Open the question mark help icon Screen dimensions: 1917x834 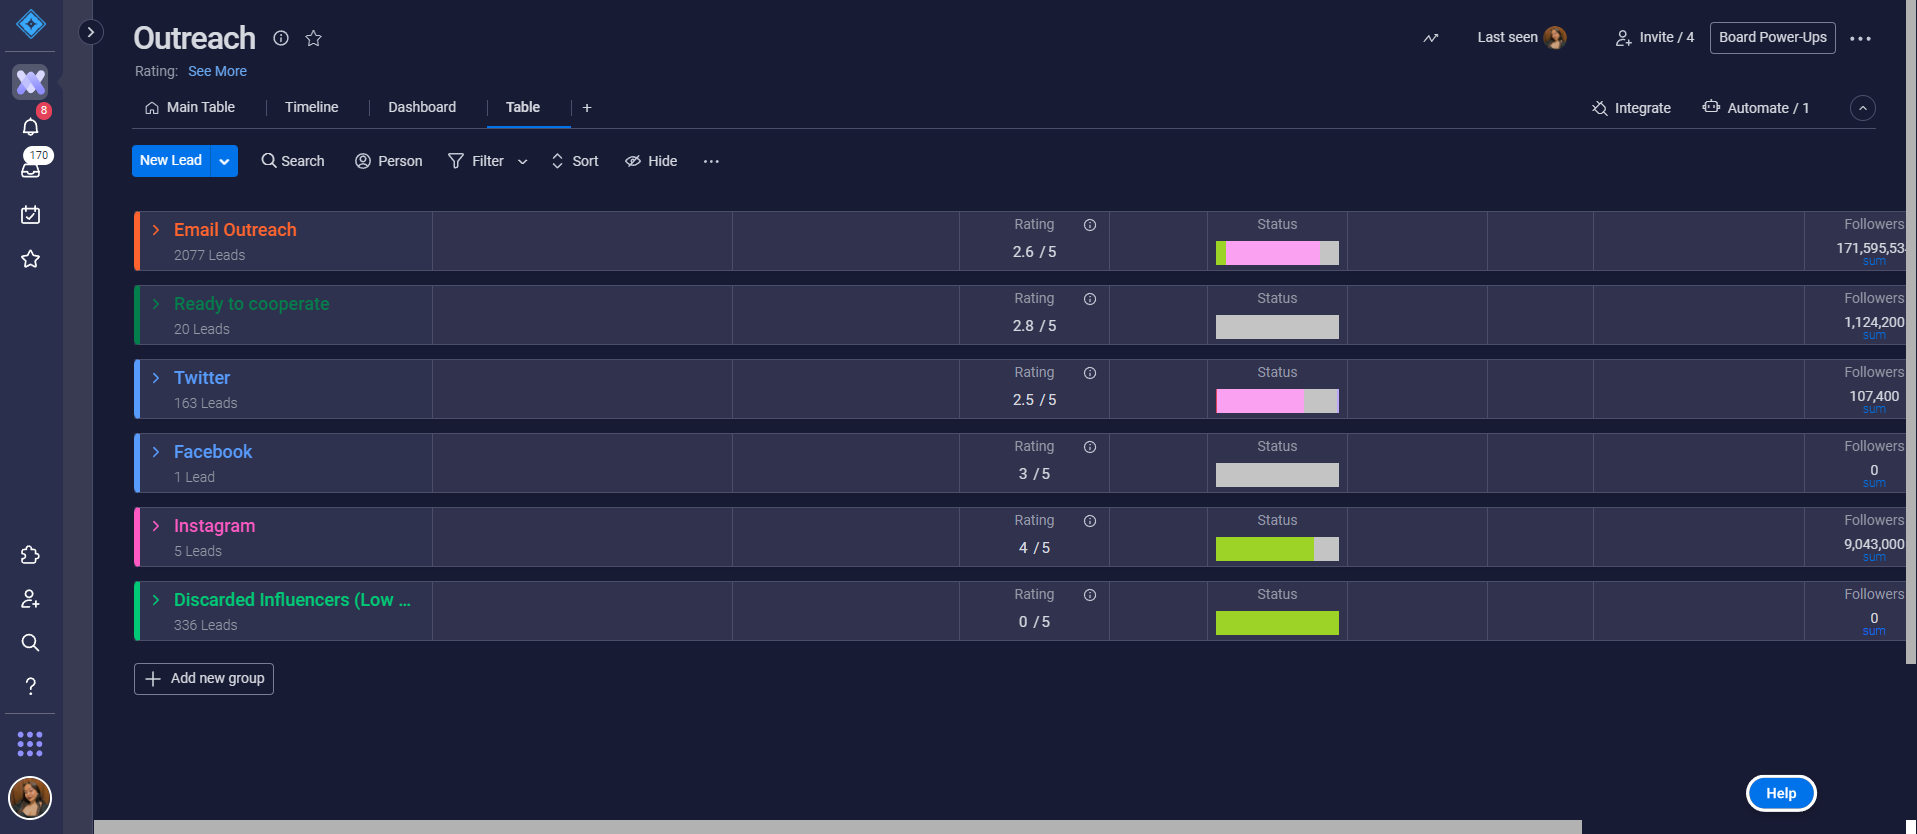[30, 686]
